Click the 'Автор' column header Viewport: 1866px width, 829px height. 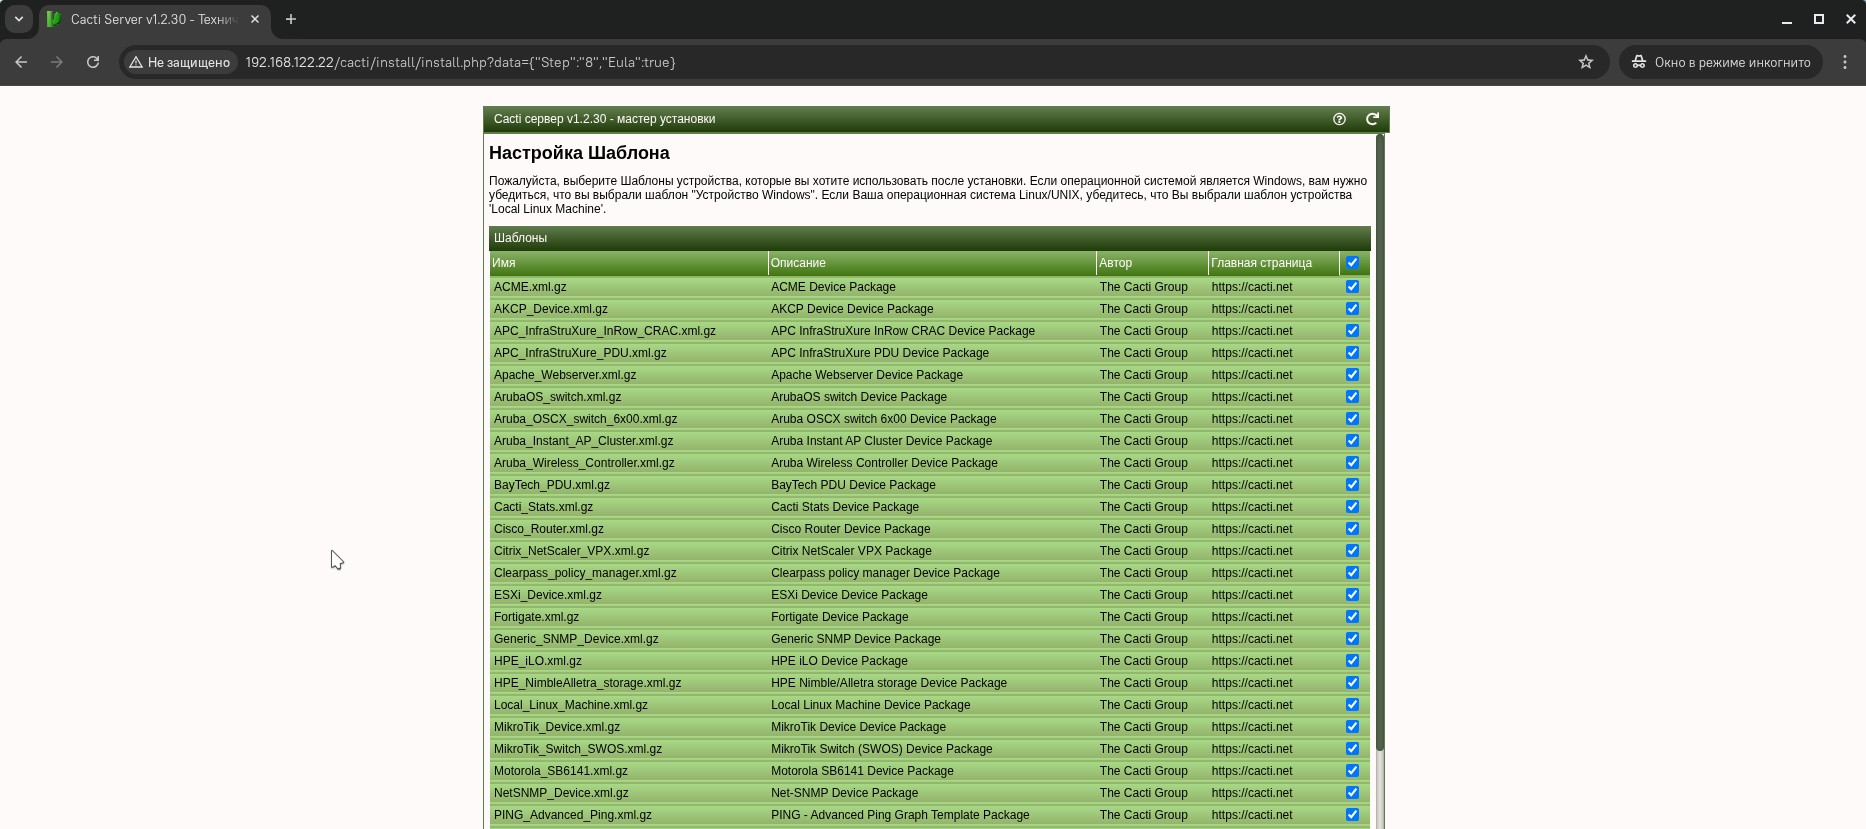click(1152, 263)
